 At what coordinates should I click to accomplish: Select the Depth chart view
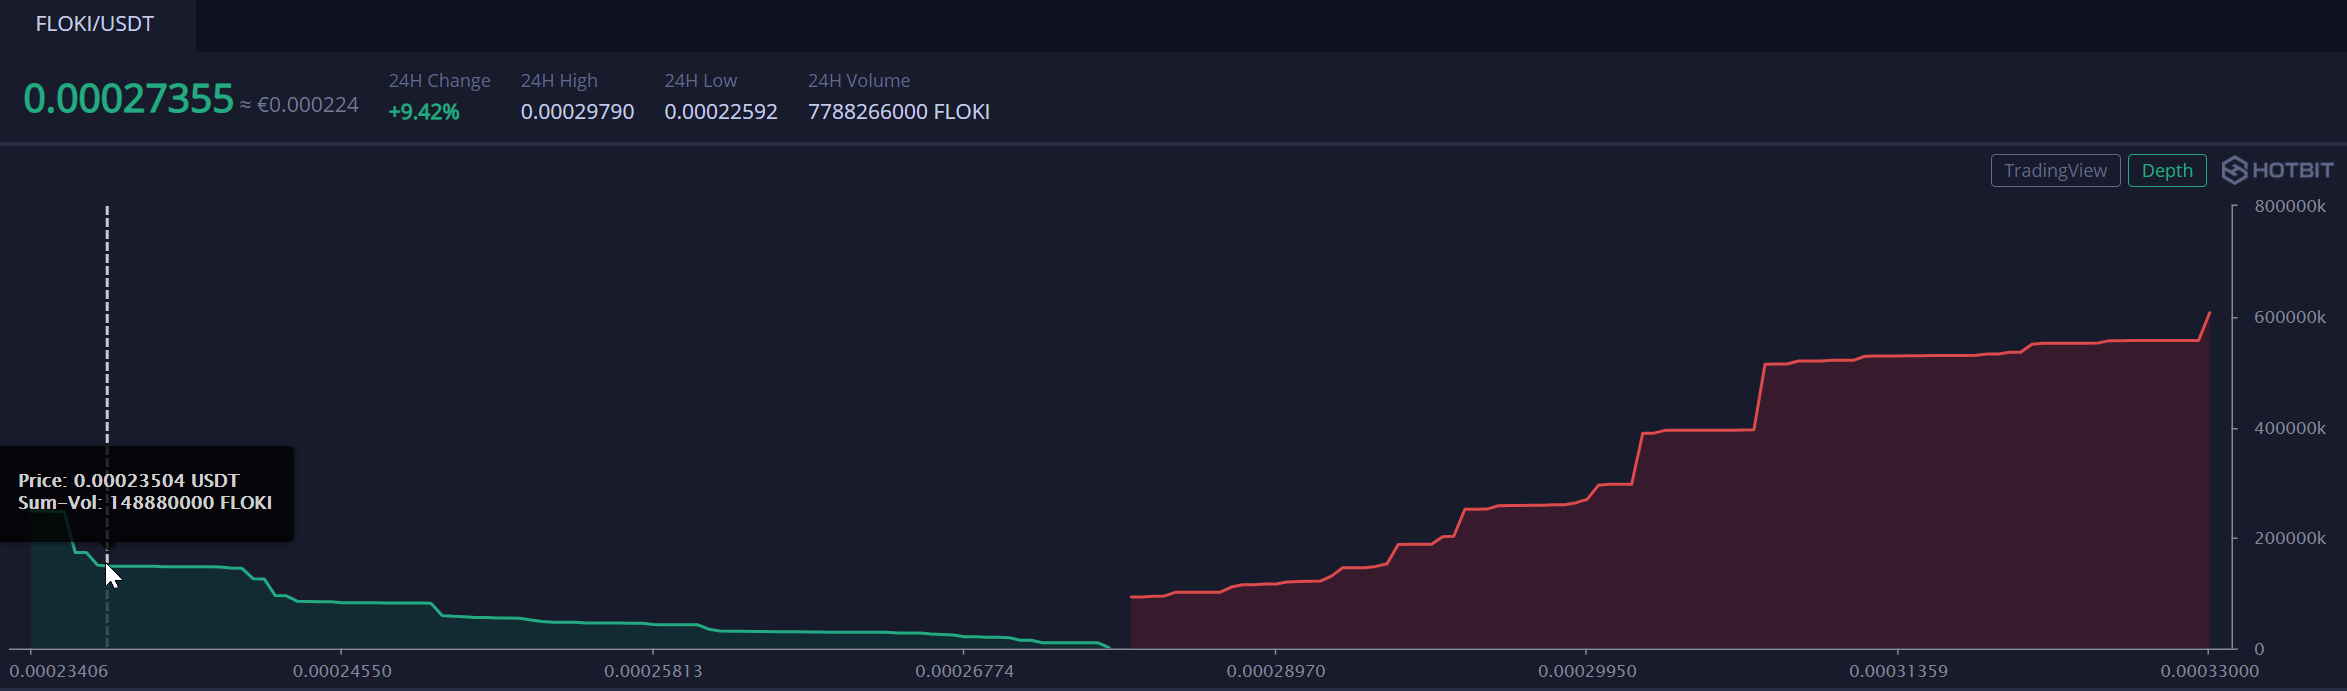2166,171
